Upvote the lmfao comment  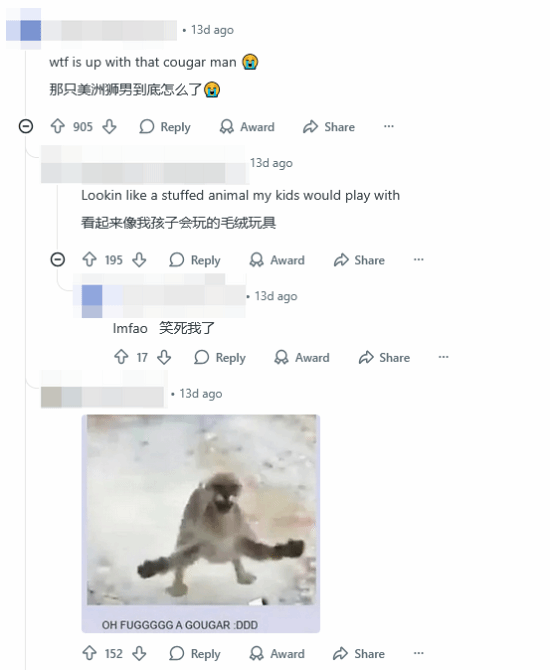121,357
